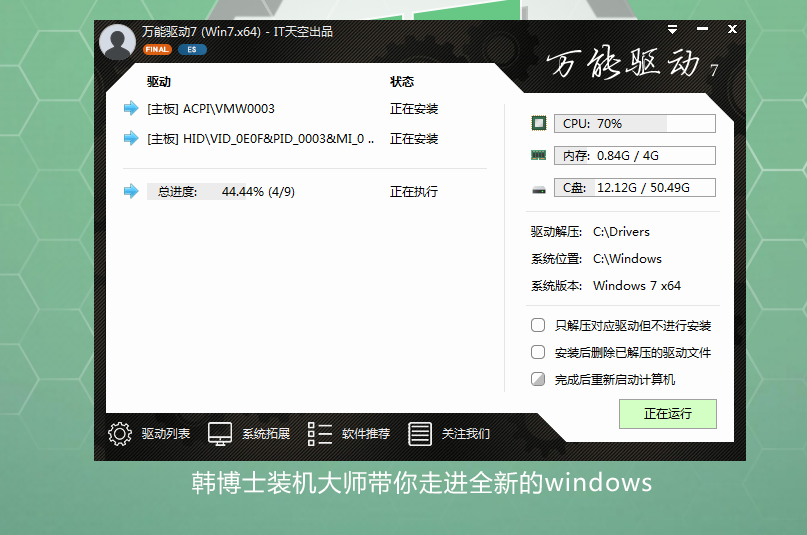Screen dimensions: 807x535
Task: Click the 正在安装 status of HID\VID_0E0F row
Action: (414, 138)
